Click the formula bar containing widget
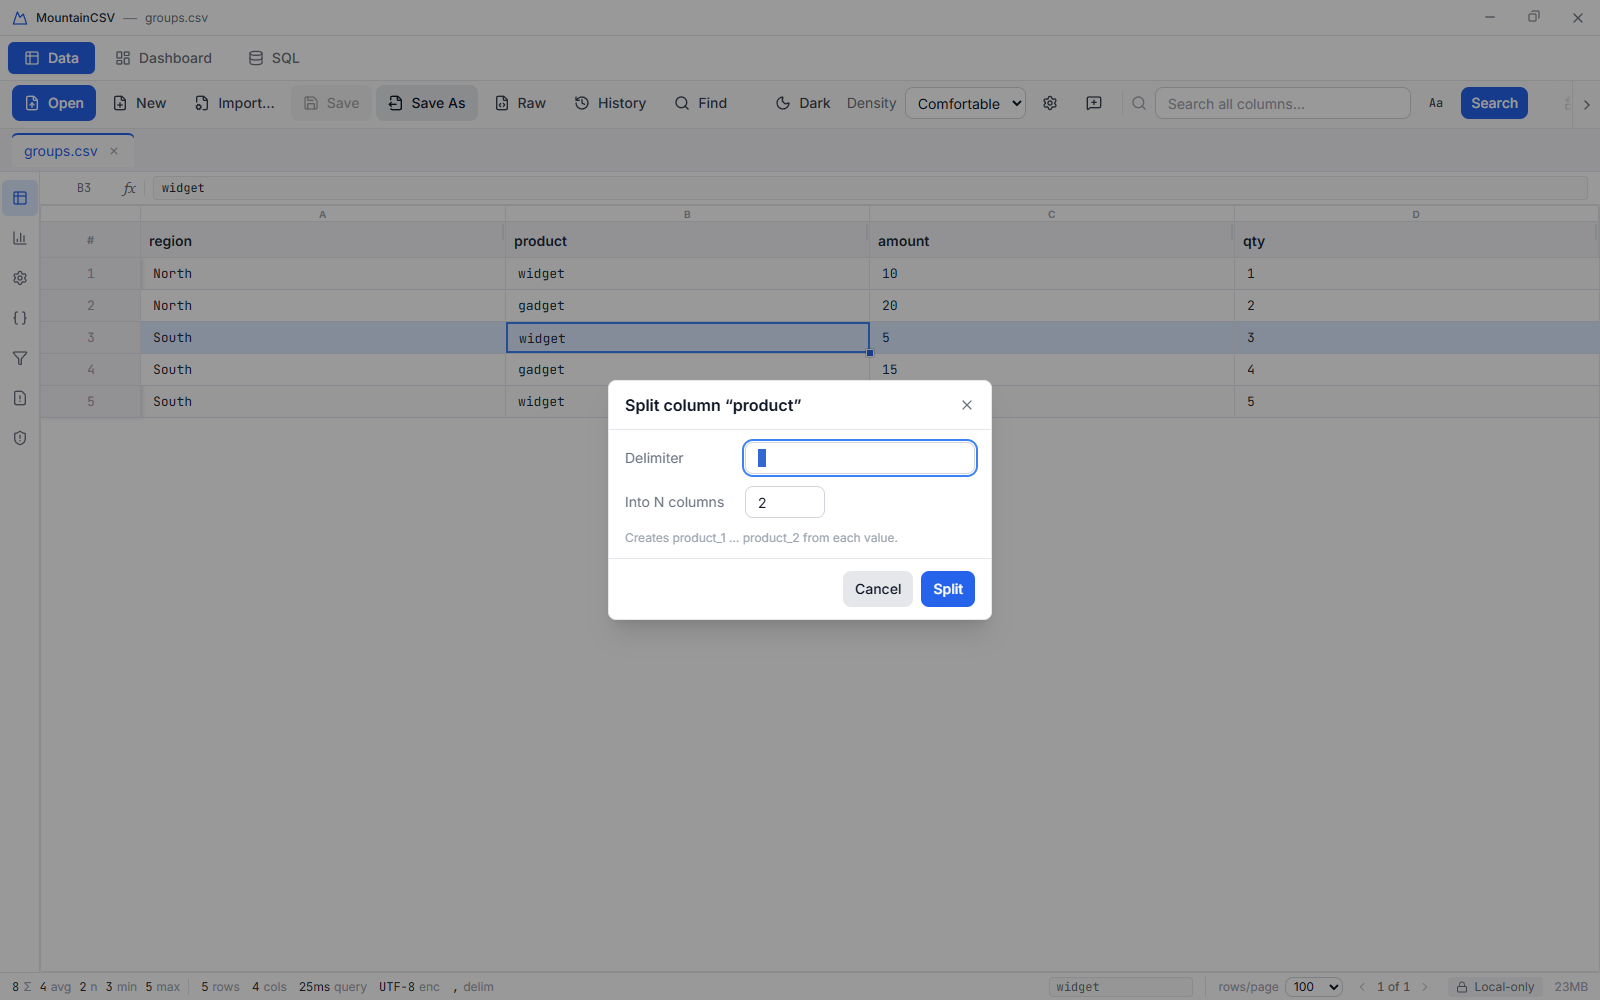1600x1000 pixels. click(869, 188)
